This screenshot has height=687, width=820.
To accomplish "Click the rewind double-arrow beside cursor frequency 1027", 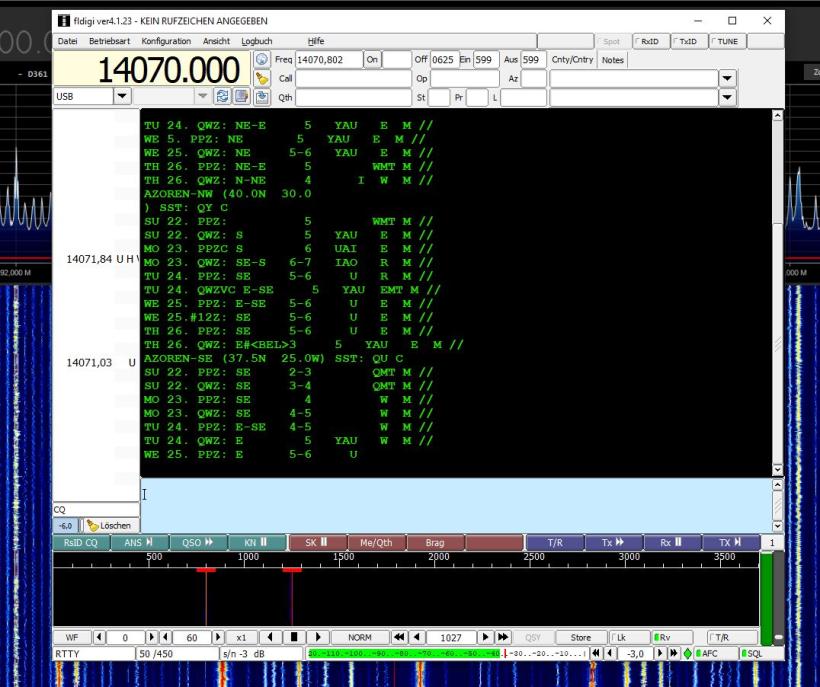I will pyautogui.click(x=397, y=637).
